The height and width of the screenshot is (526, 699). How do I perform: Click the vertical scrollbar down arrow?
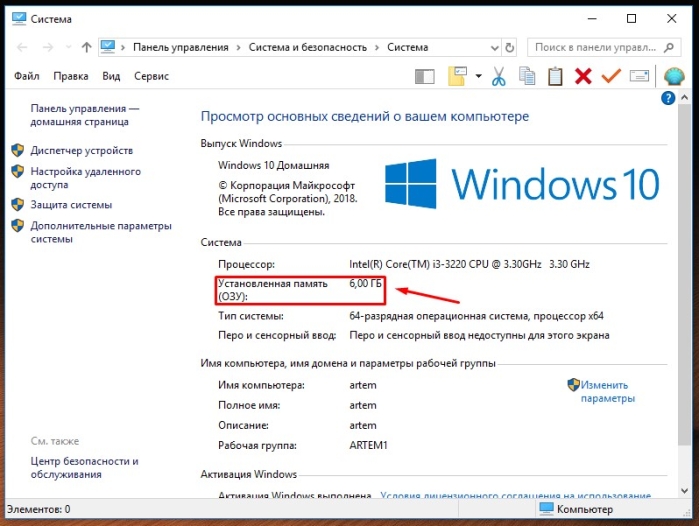(685, 490)
